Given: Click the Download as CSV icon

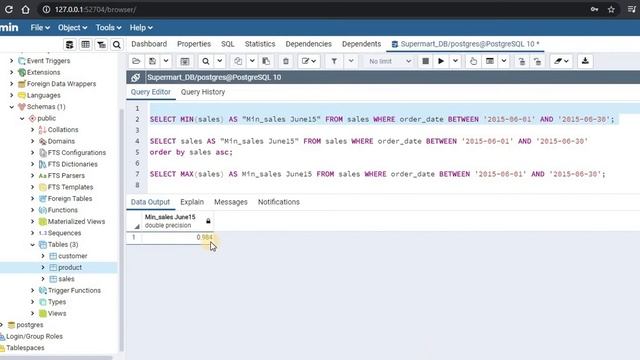Looking at the screenshot, I should pos(585,61).
